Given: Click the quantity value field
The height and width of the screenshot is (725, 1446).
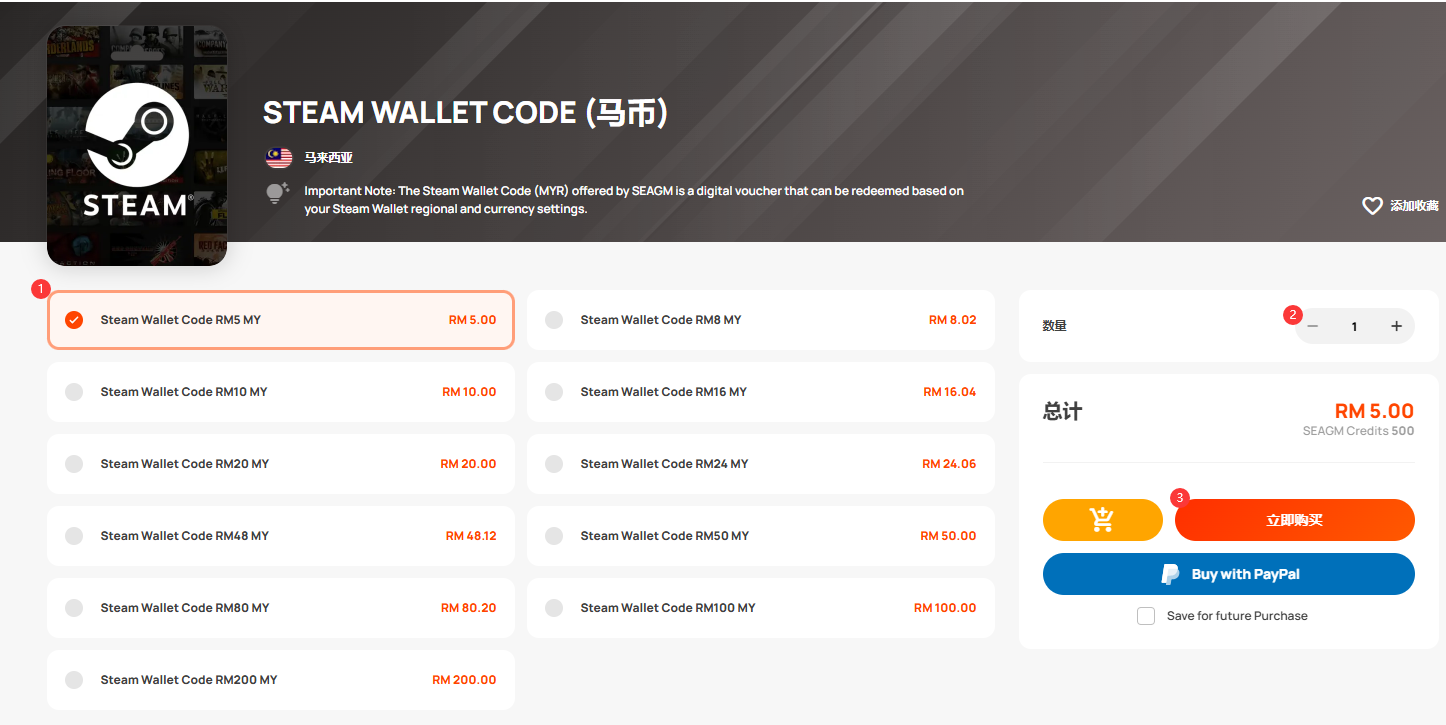Looking at the screenshot, I should pyautogui.click(x=1354, y=326).
